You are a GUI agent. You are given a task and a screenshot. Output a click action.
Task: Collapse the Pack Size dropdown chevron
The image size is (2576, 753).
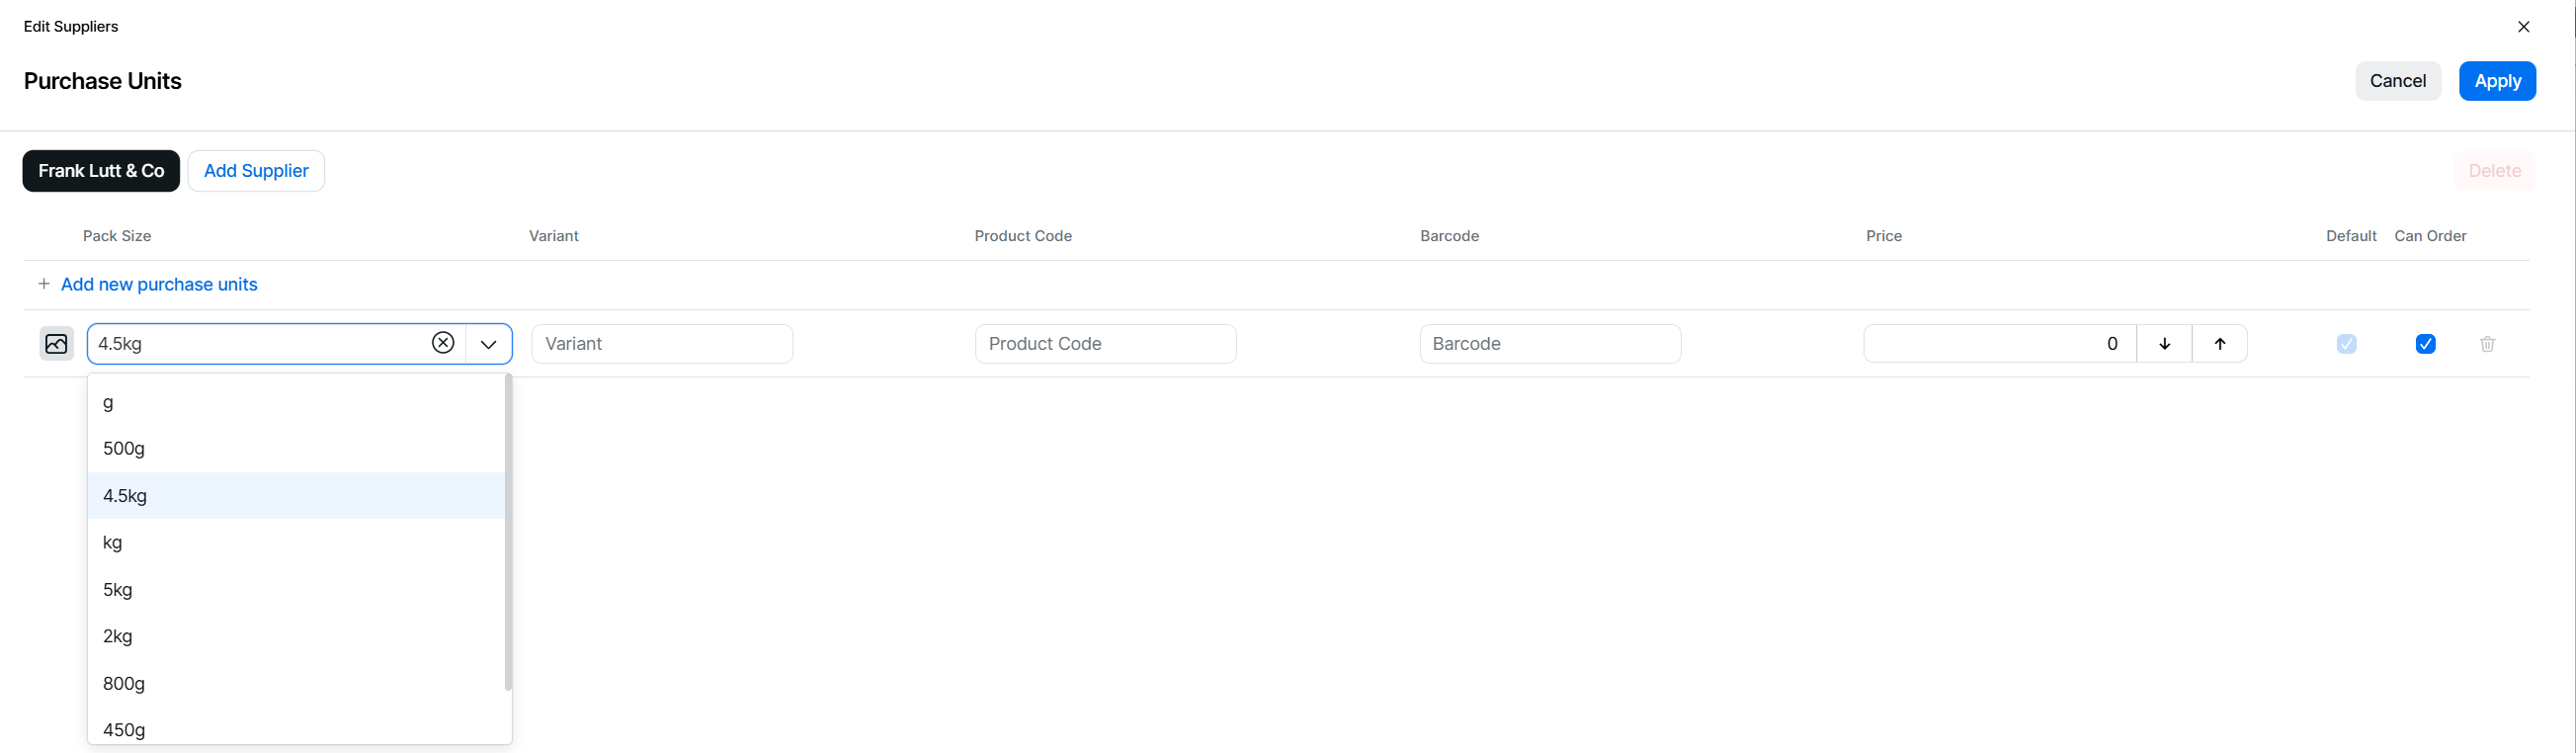click(x=488, y=344)
